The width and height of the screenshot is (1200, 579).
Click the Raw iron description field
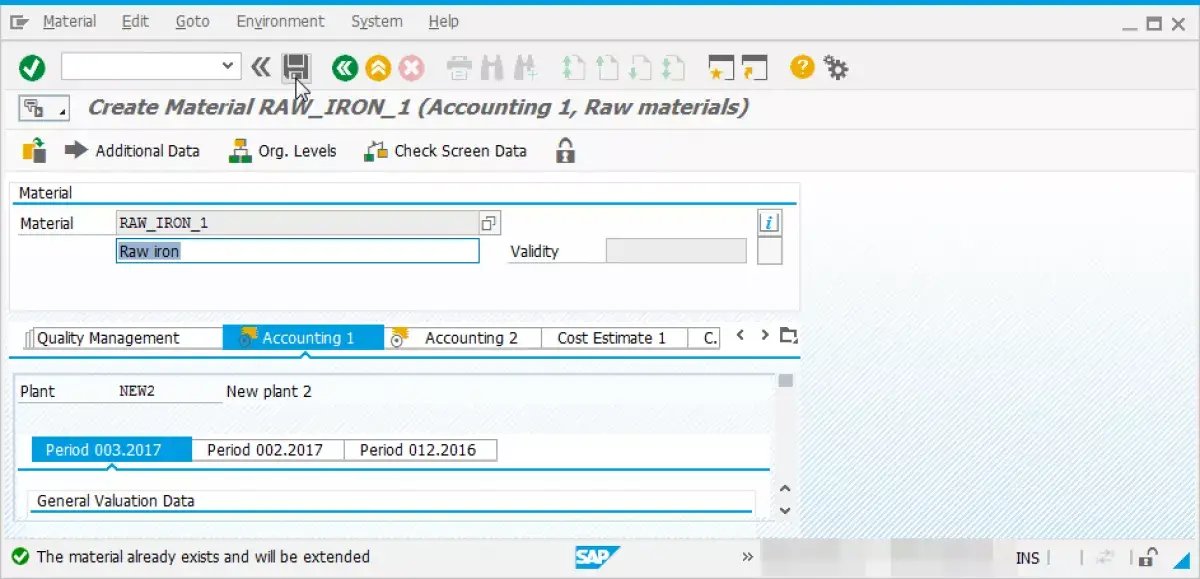coord(298,251)
